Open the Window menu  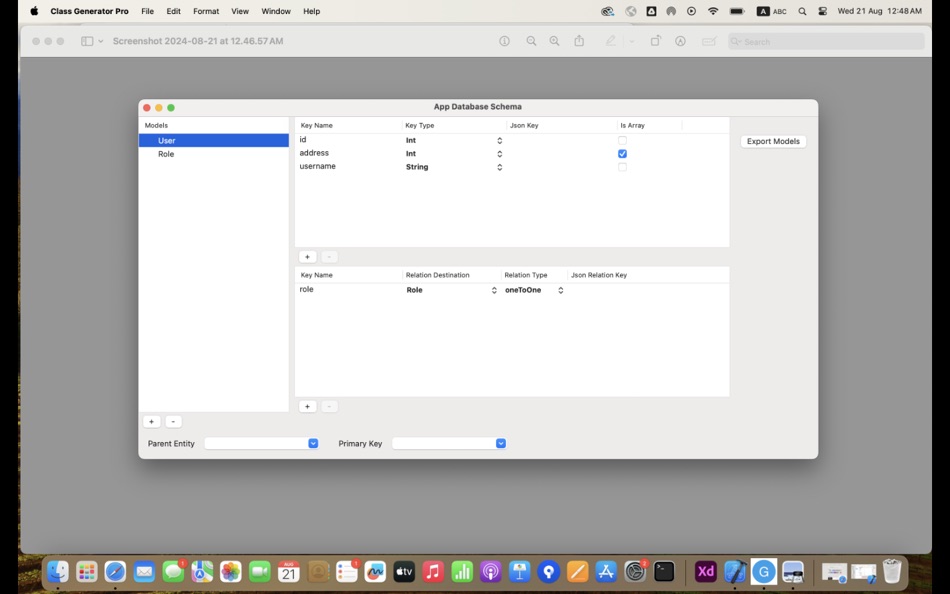275,11
